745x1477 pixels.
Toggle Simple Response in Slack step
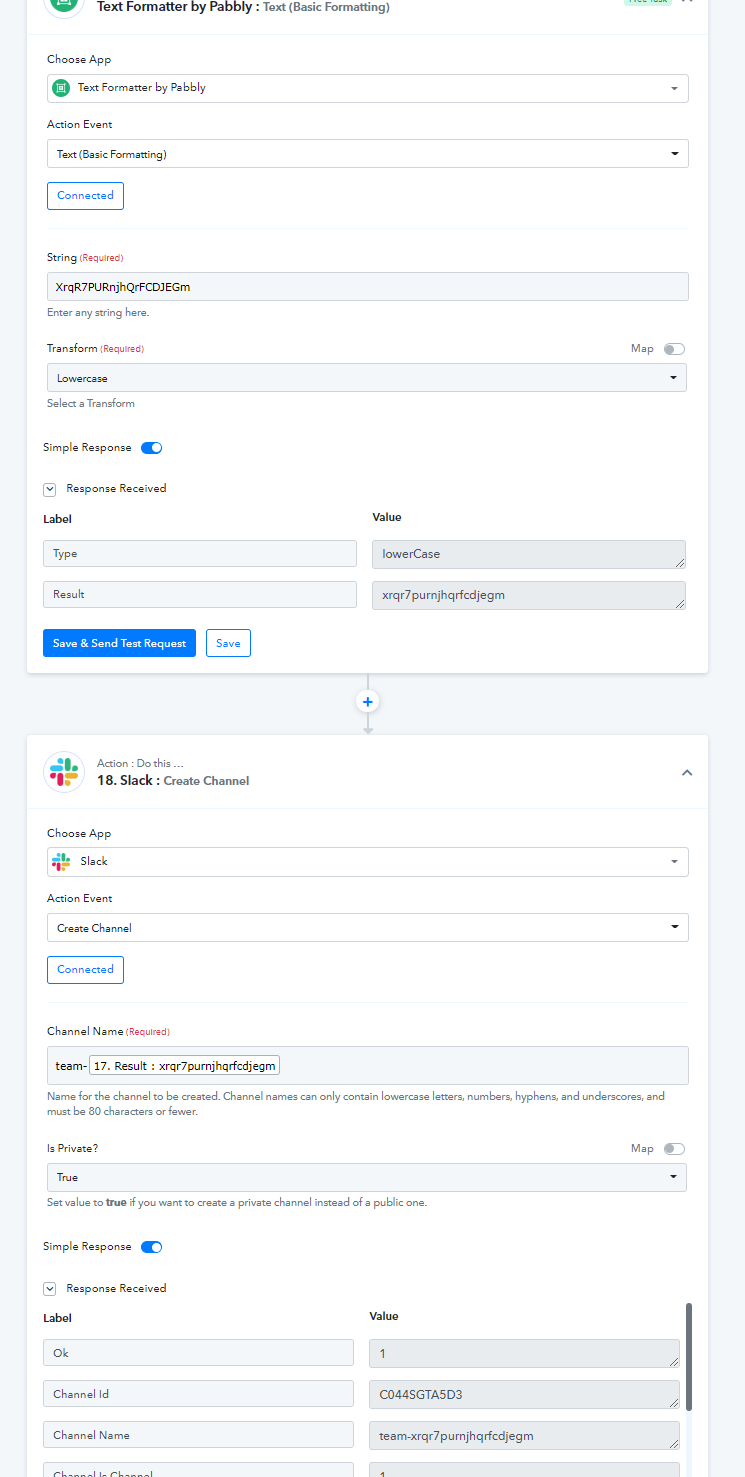151,1247
